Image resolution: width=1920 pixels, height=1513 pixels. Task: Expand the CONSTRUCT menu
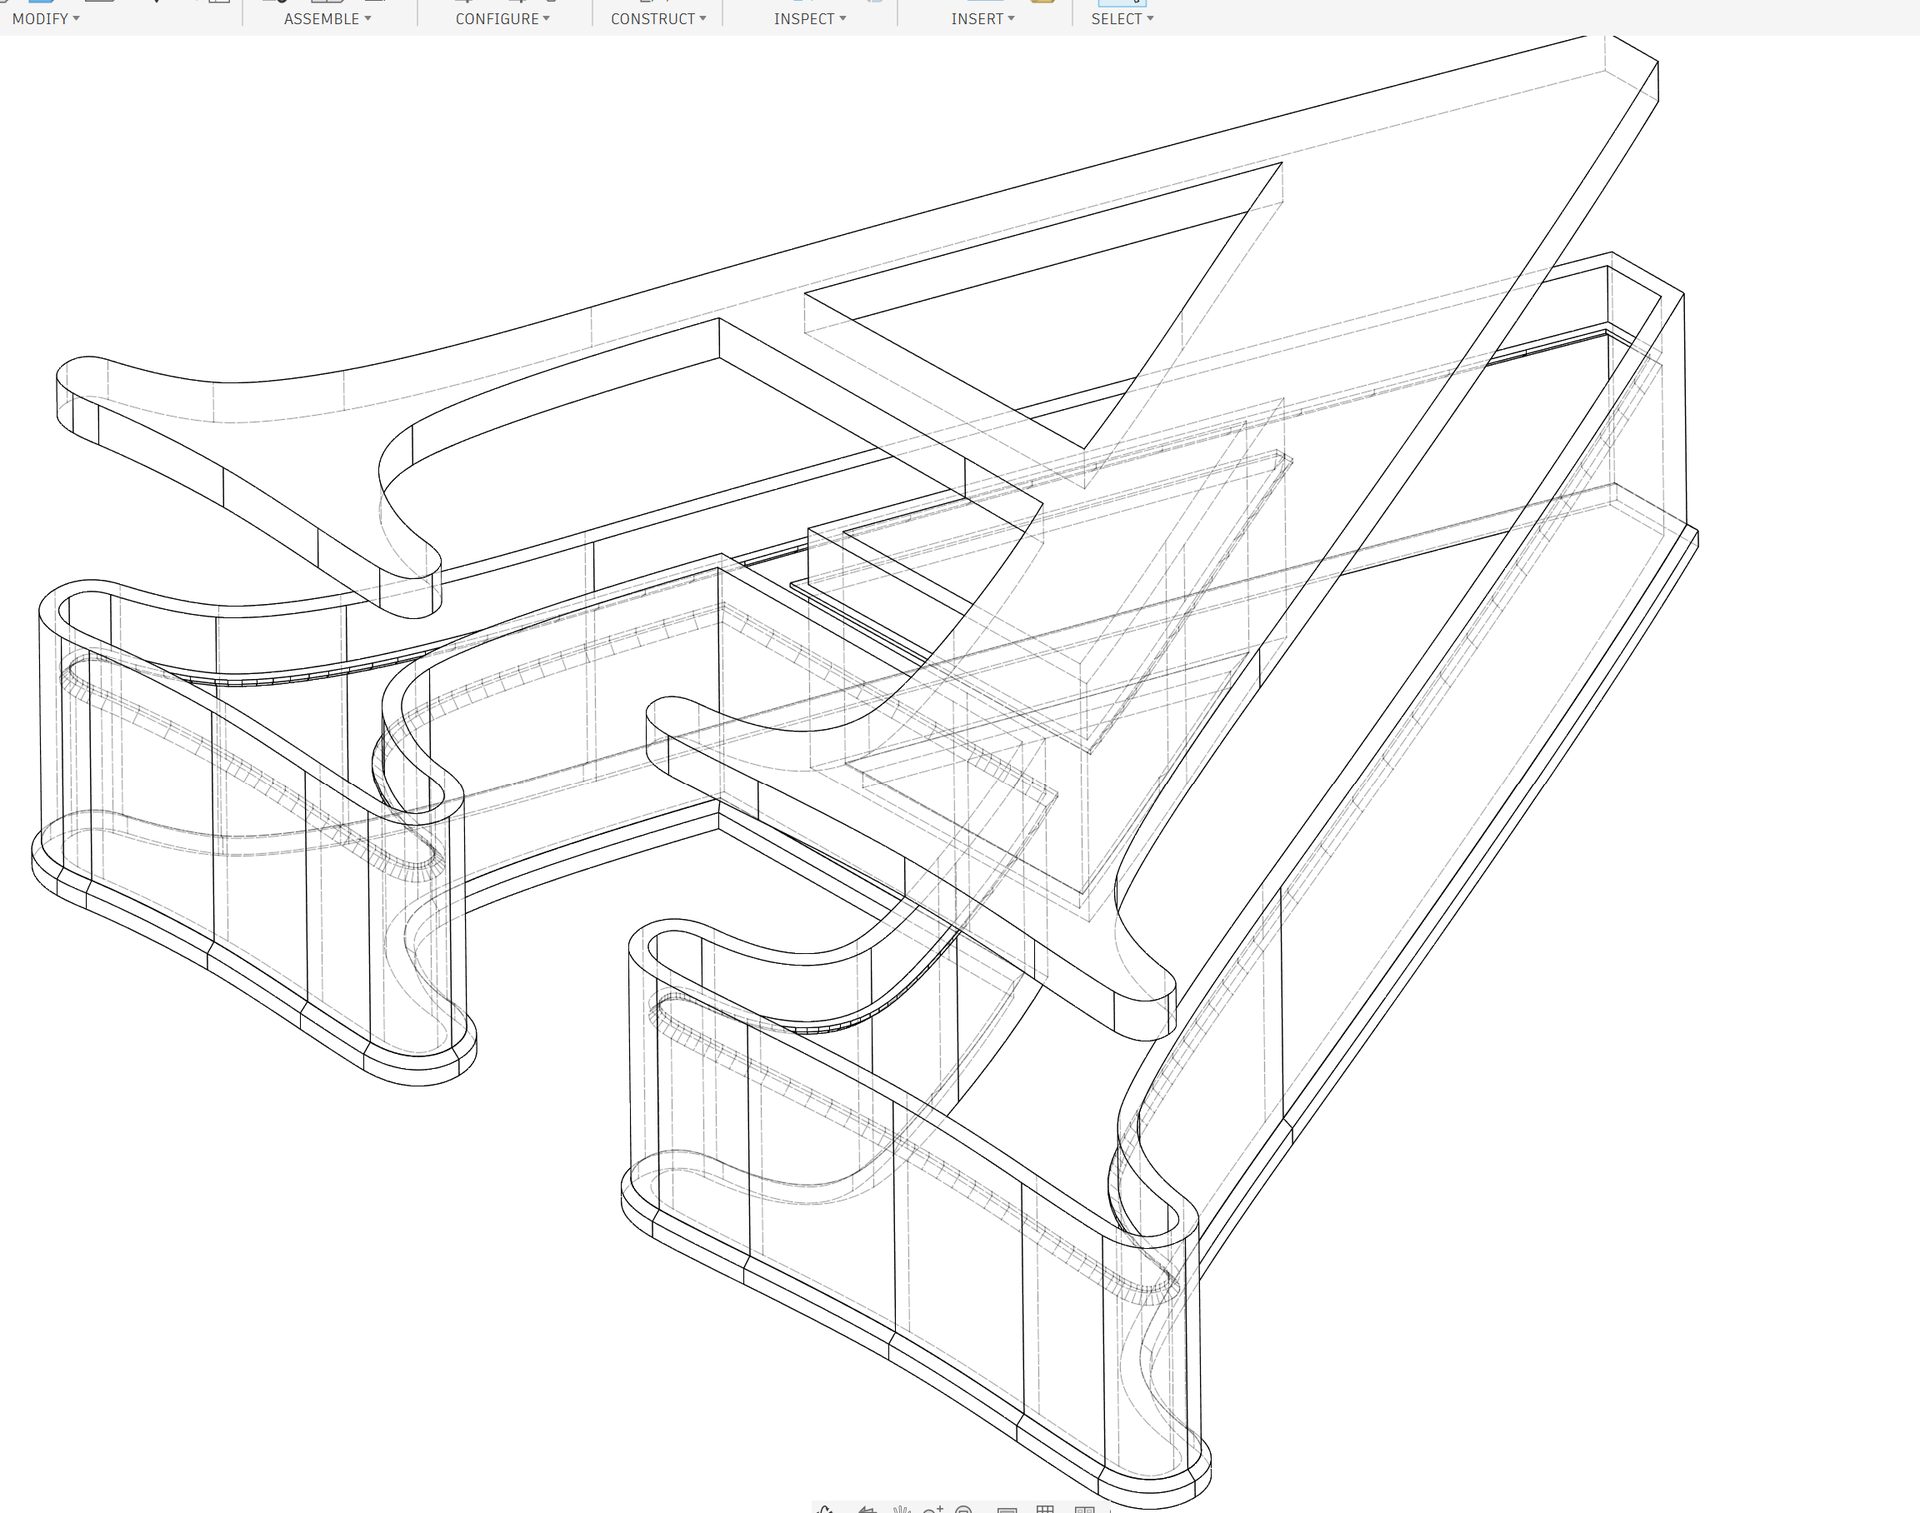tap(658, 19)
